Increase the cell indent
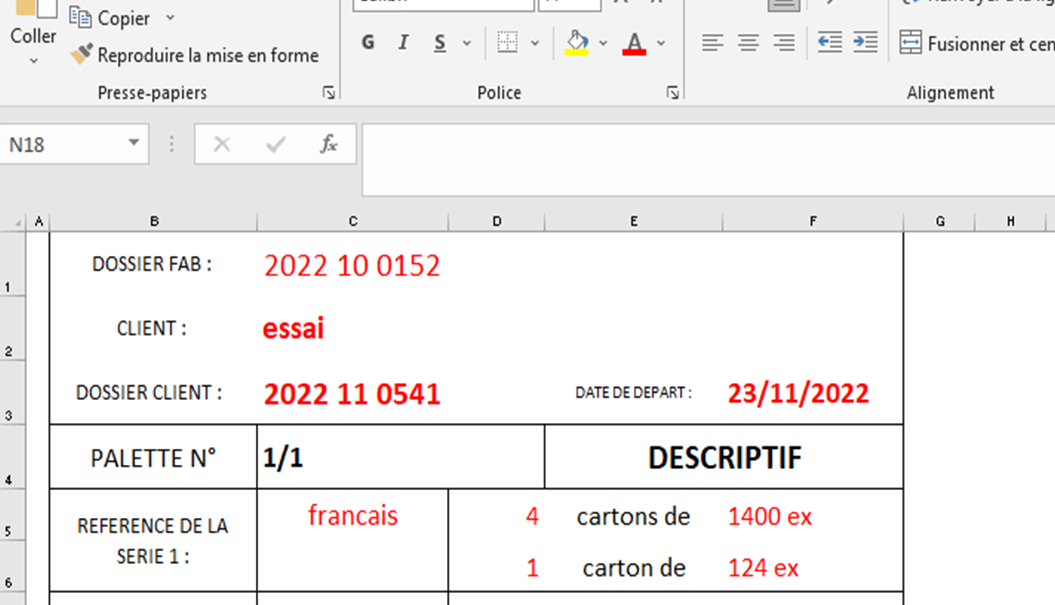This screenshot has height=605, width=1055. [866, 43]
